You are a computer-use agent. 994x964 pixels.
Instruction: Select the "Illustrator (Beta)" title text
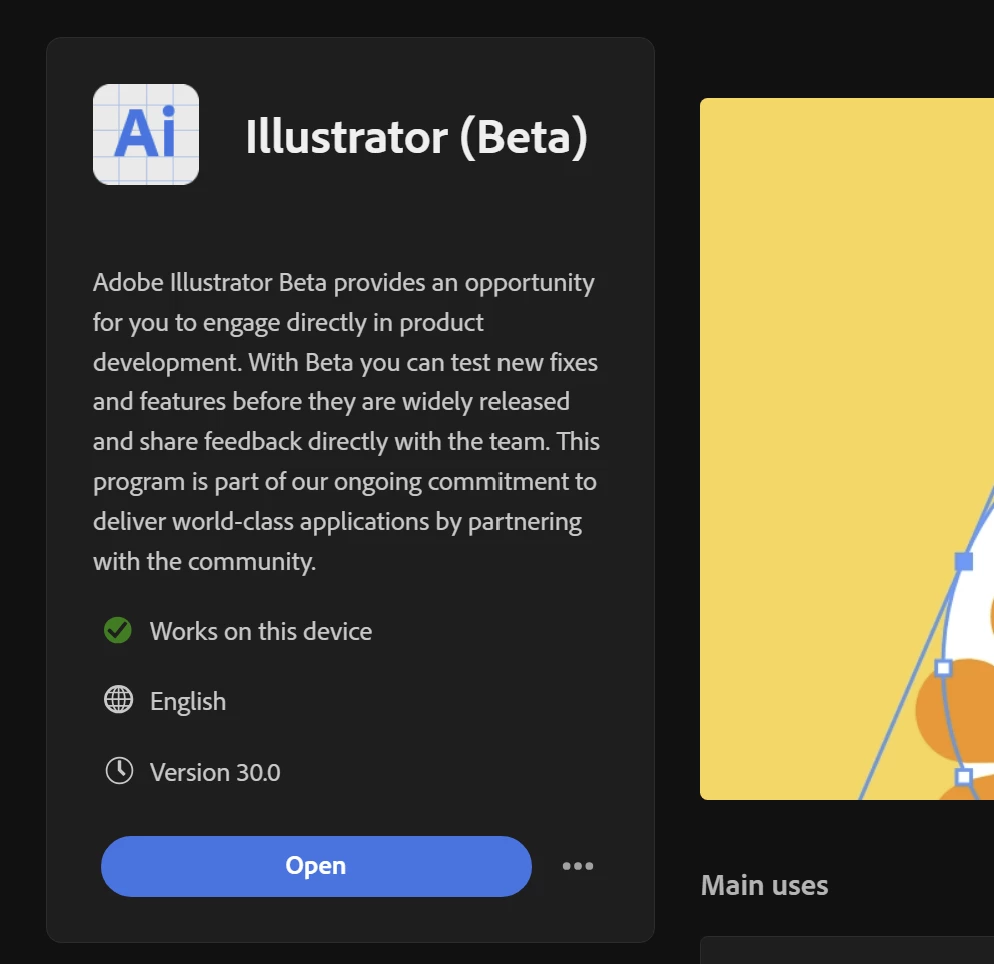pyautogui.click(x=416, y=136)
